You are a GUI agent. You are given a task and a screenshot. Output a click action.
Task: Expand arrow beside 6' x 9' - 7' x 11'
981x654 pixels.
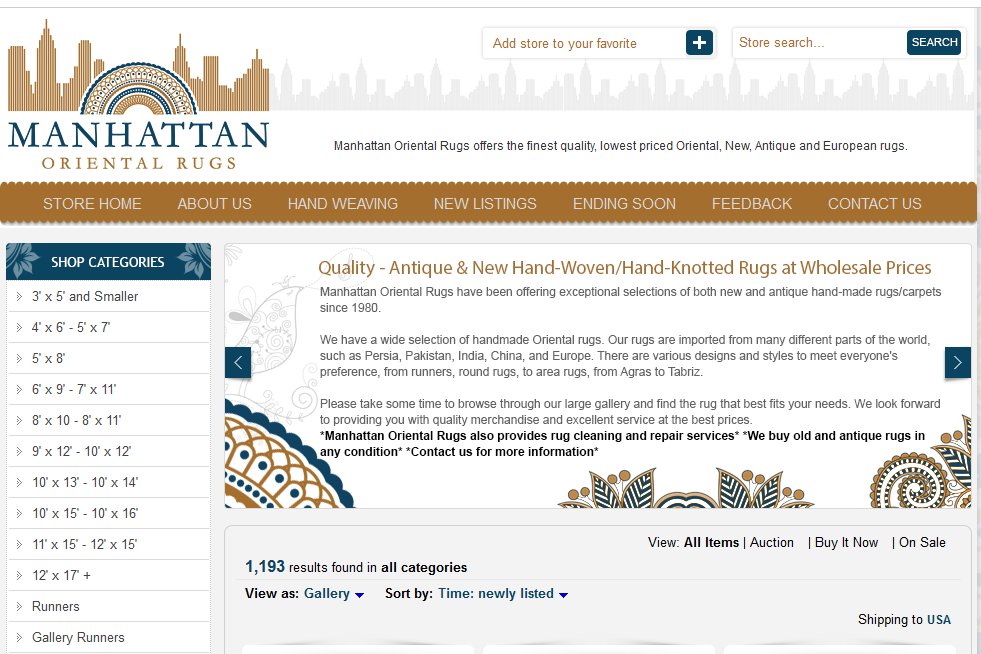19,389
